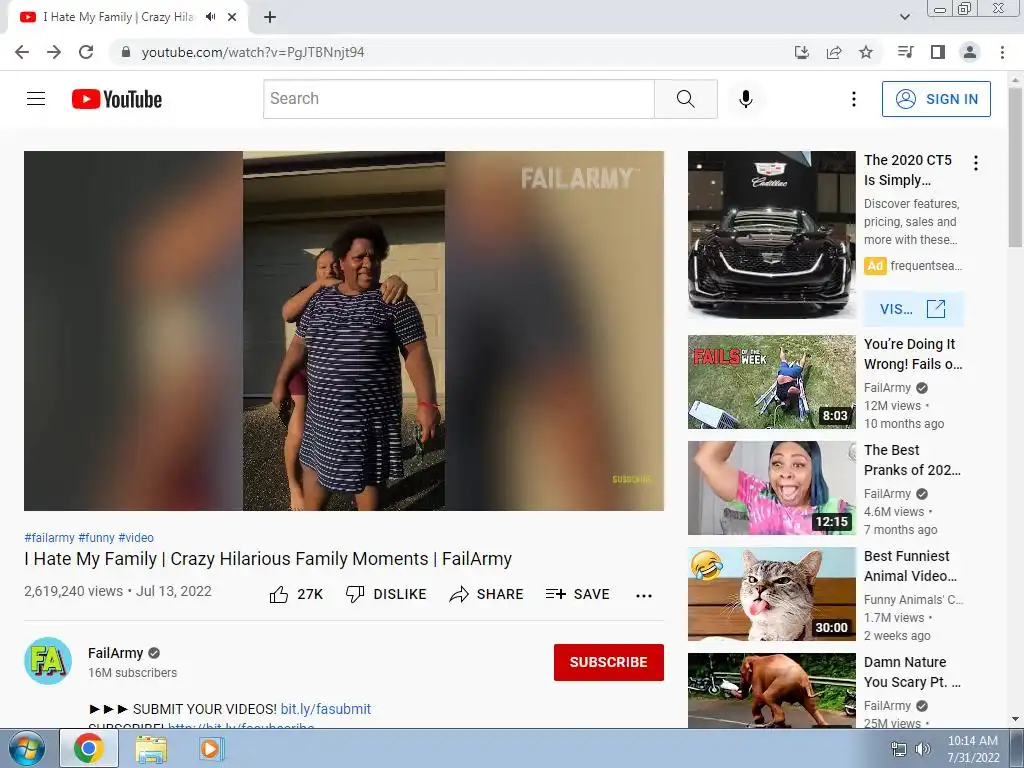Bookmark this tab with star icon

[x=866, y=52]
